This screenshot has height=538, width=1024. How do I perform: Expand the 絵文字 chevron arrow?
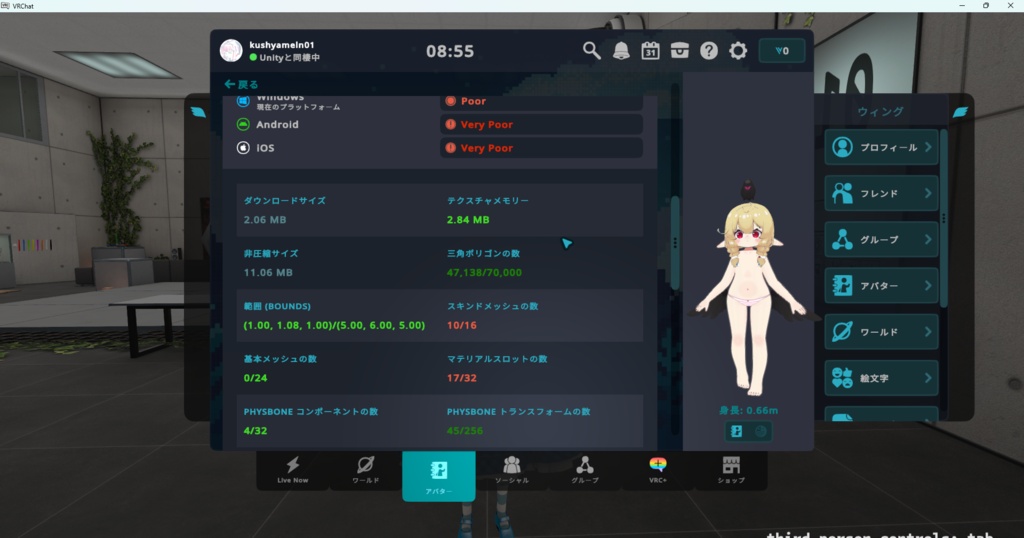(x=928, y=378)
